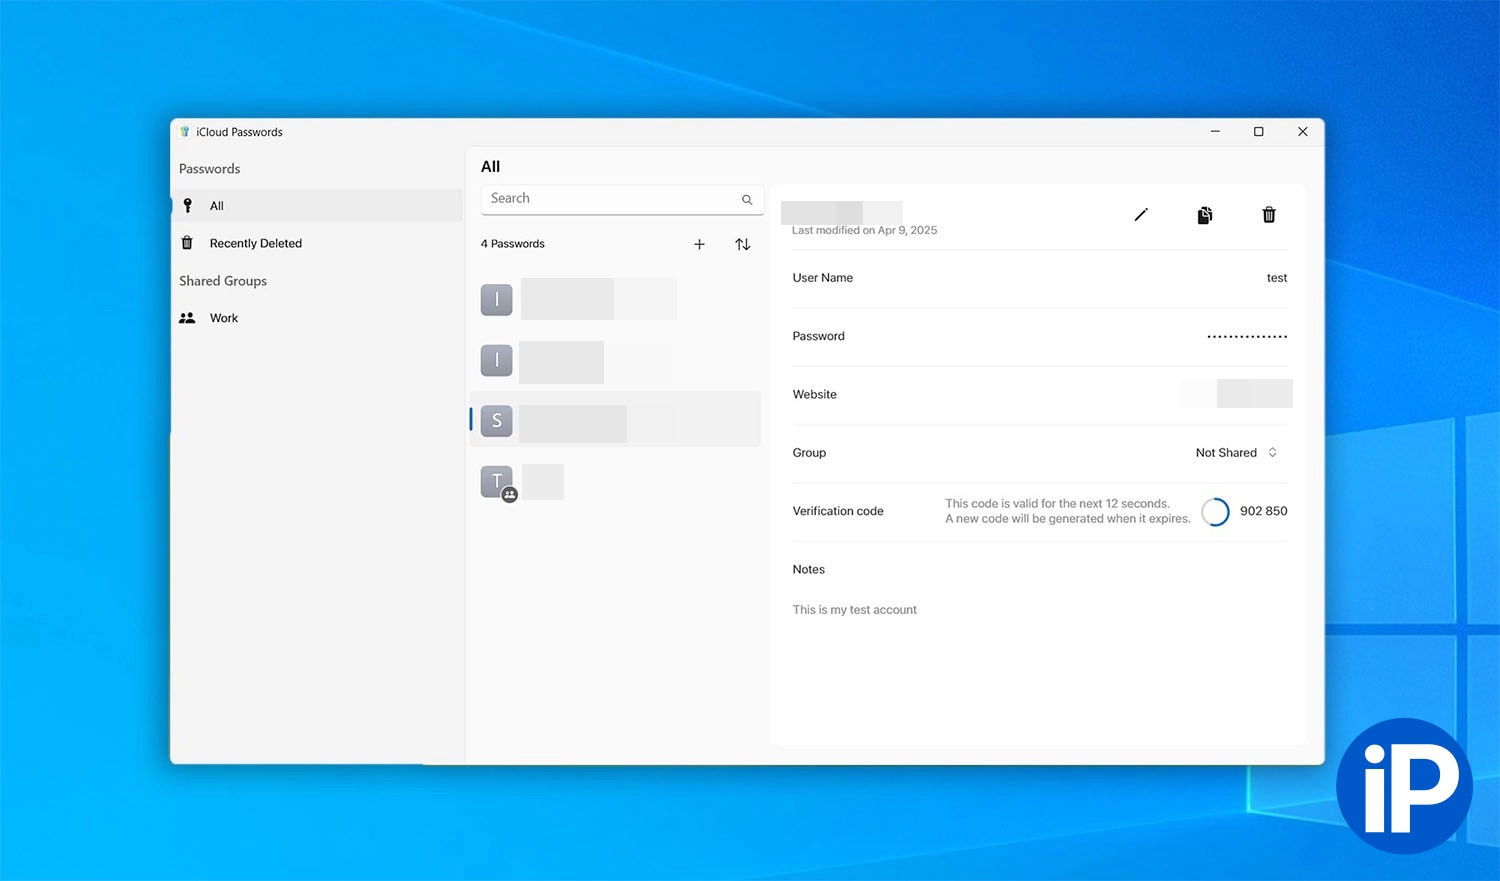The height and width of the screenshot is (881, 1500).
Task: Click the 902 850 verification code
Action: coord(1263,511)
